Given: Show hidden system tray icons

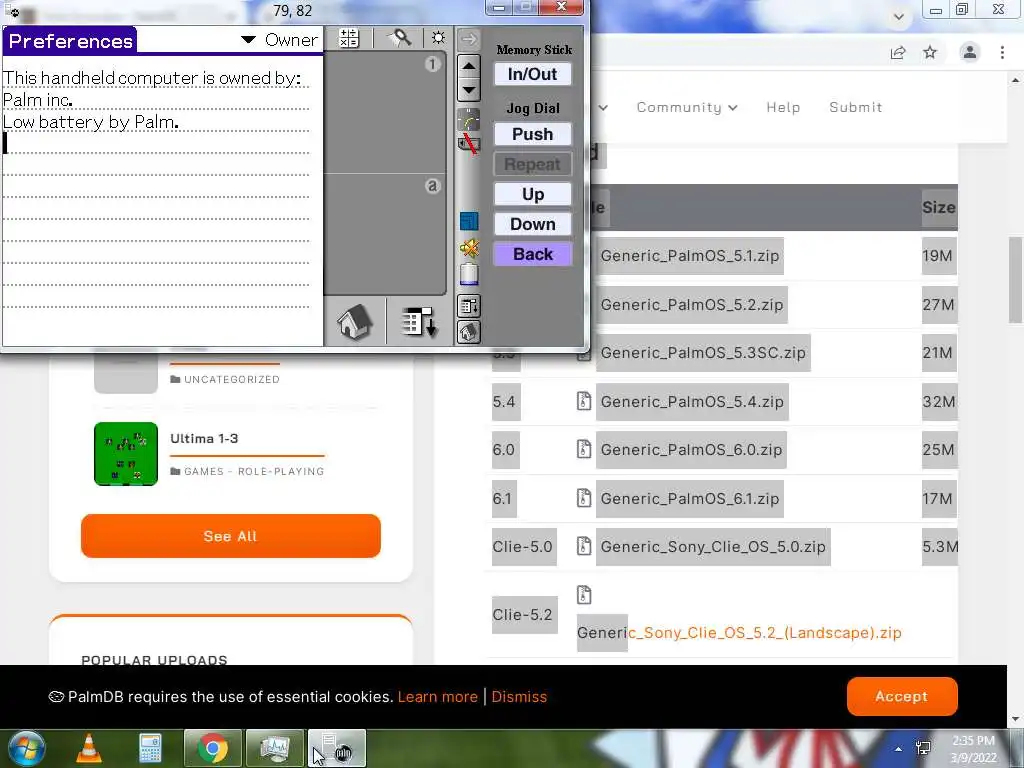Looking at the screenshot, I should (899, 749).
